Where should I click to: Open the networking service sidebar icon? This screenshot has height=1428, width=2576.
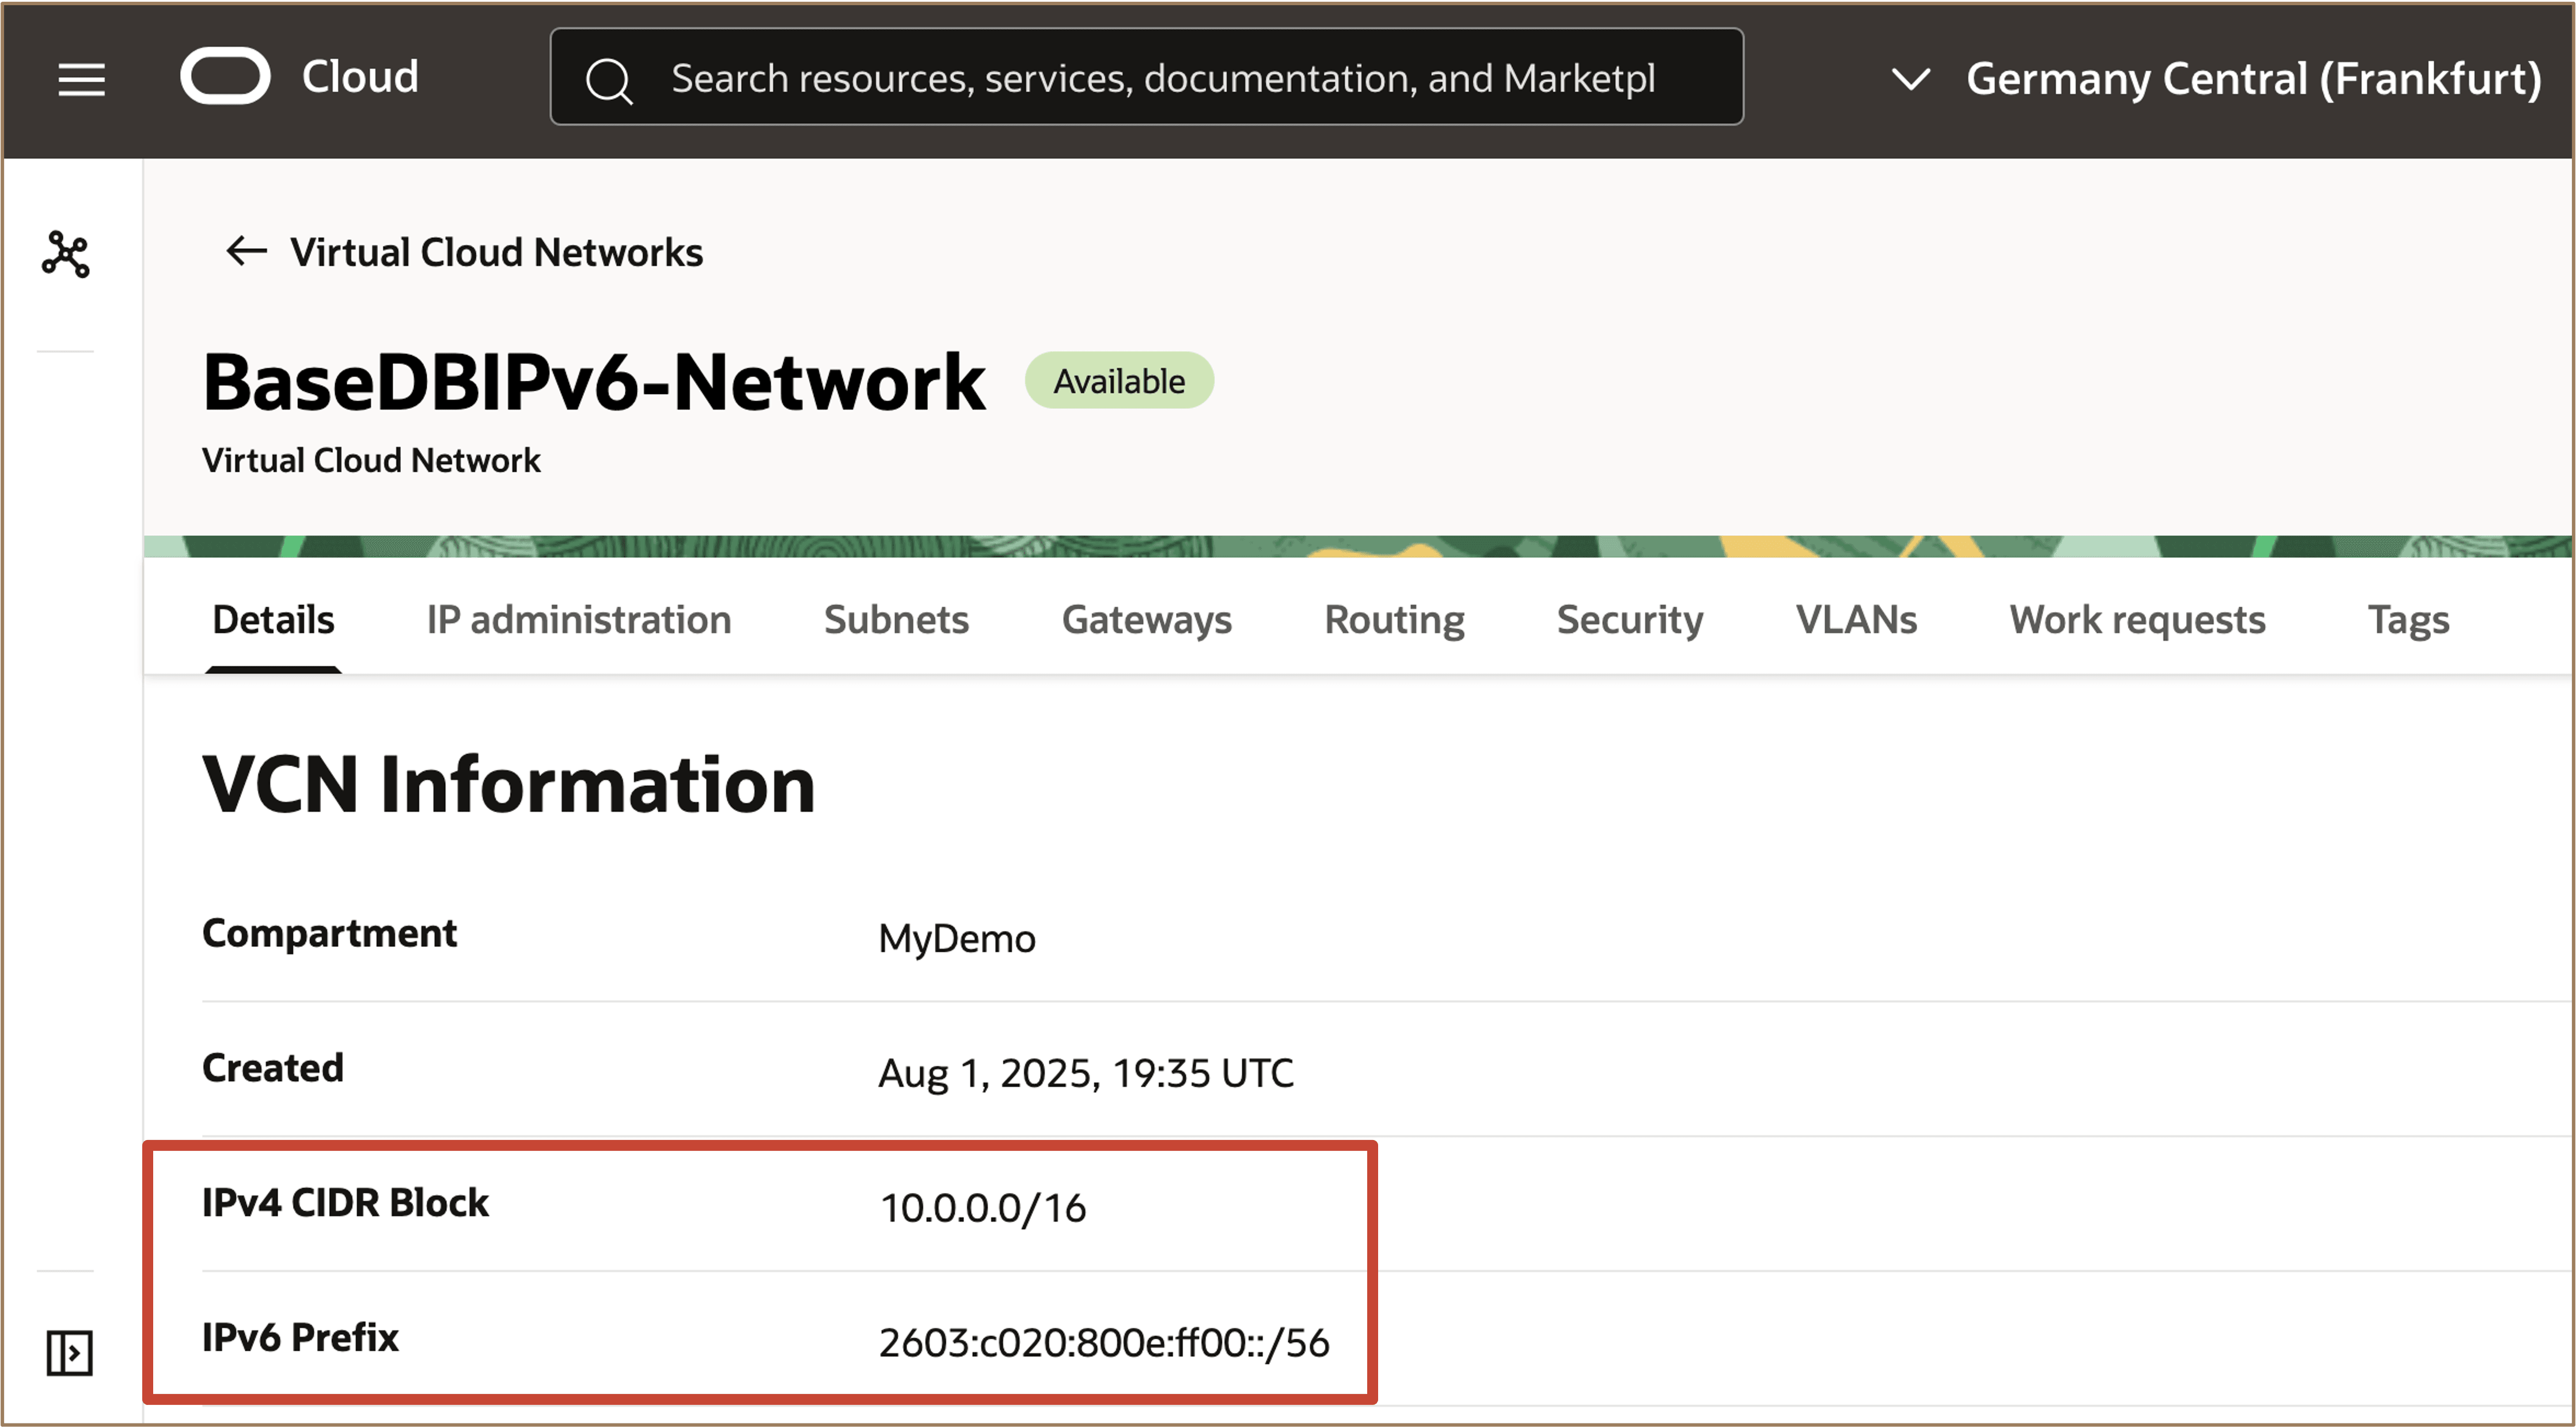coord(66,254)
